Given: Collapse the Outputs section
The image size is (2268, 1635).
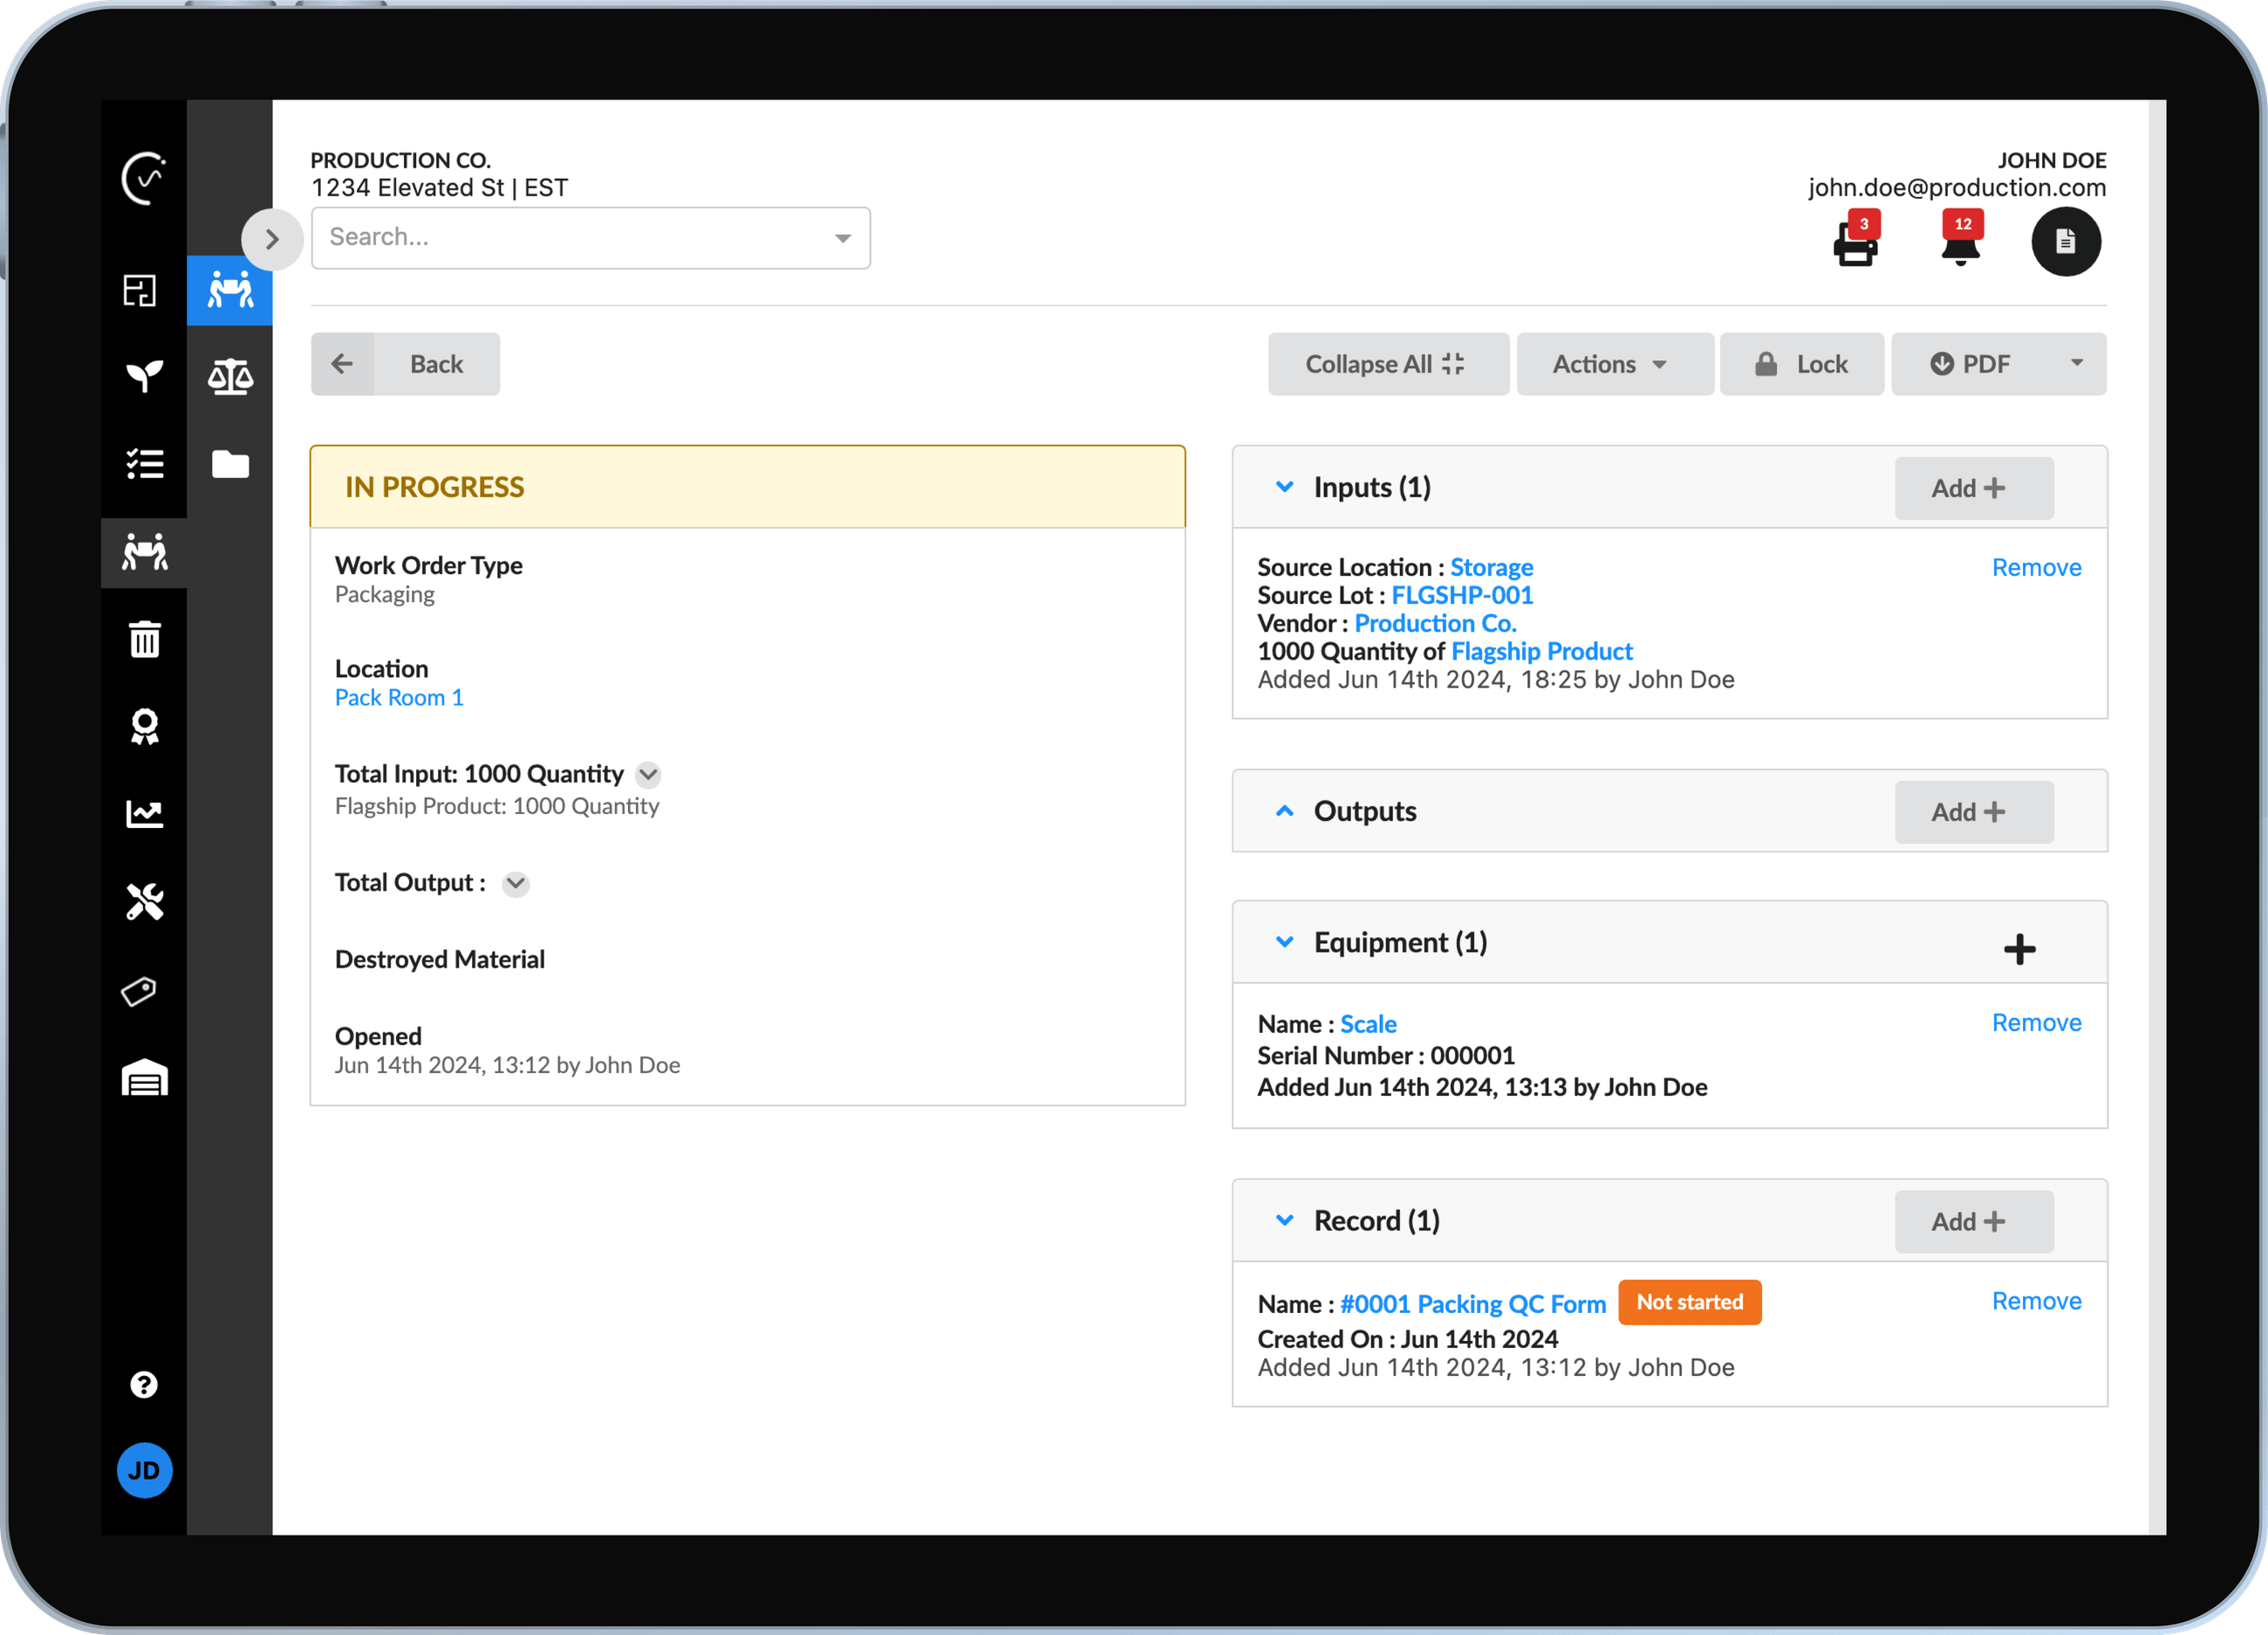Looking at the screenshot, I should 1285,811.
